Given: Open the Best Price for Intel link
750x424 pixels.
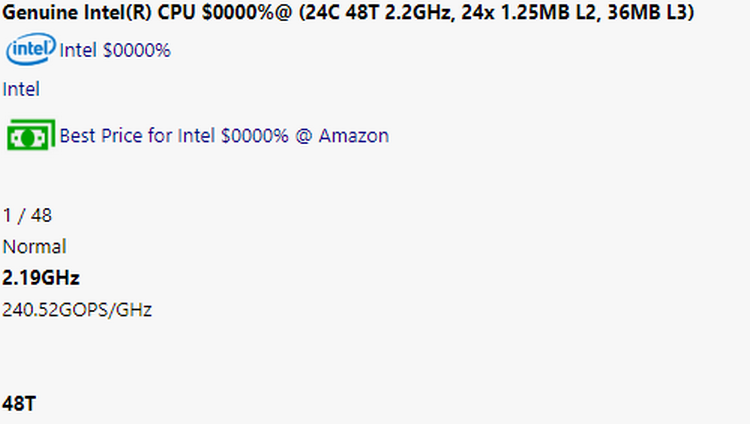Looking at the screenshot, I should pos(224,136).
